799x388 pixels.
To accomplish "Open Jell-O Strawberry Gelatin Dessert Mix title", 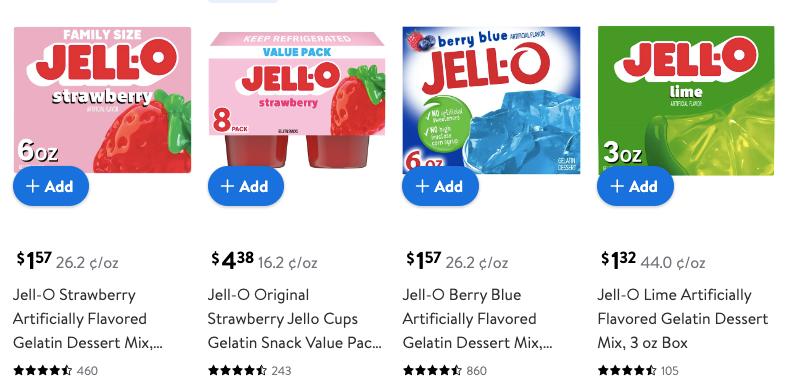I will pyautogui.click(x=88, y=319).
